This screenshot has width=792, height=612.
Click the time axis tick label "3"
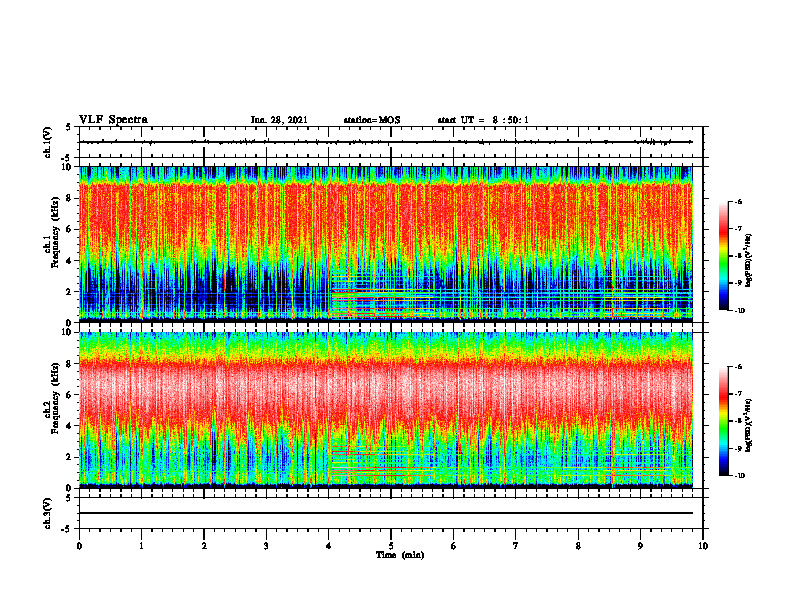click(x=266, y=546)
